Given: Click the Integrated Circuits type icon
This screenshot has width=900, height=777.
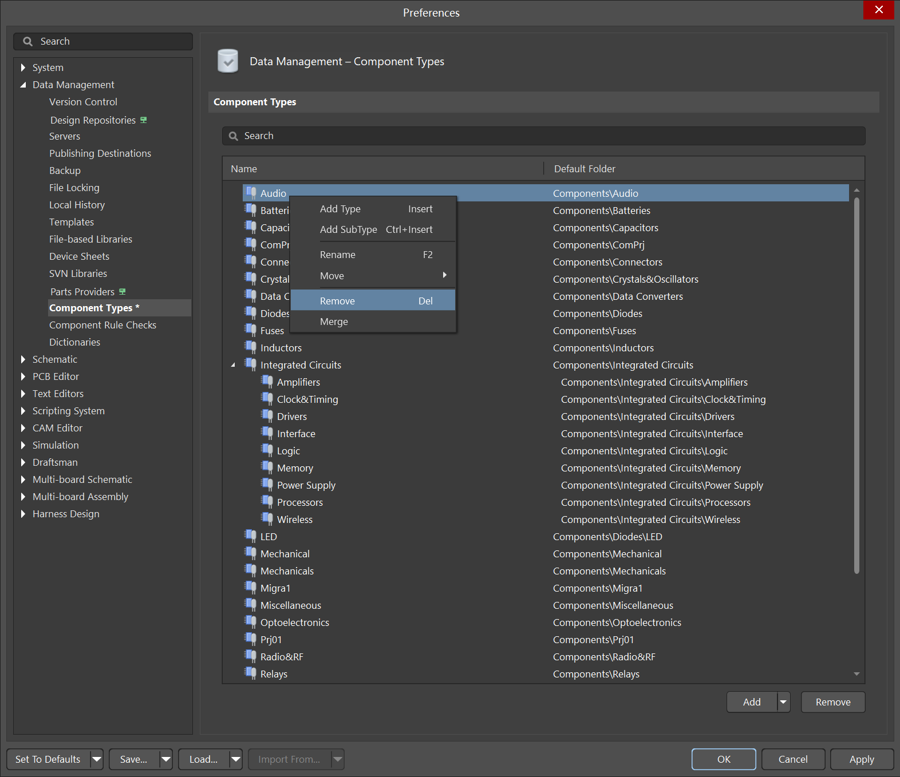Looking at the screenshot, I should (x=251, y=364).
